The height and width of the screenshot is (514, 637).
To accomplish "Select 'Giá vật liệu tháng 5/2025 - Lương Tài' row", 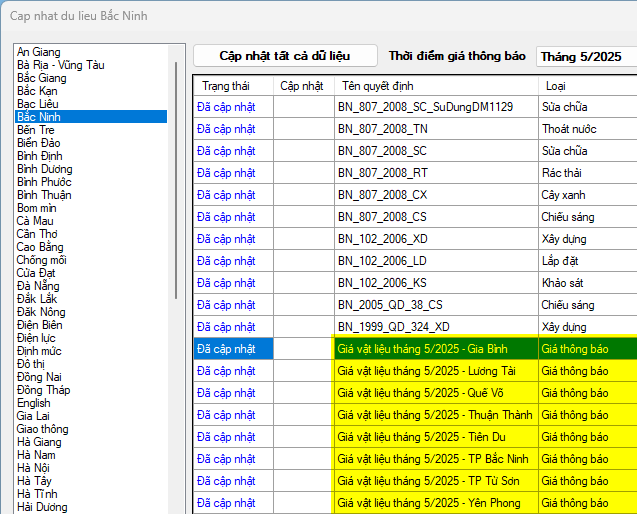I will click(433, 371).
